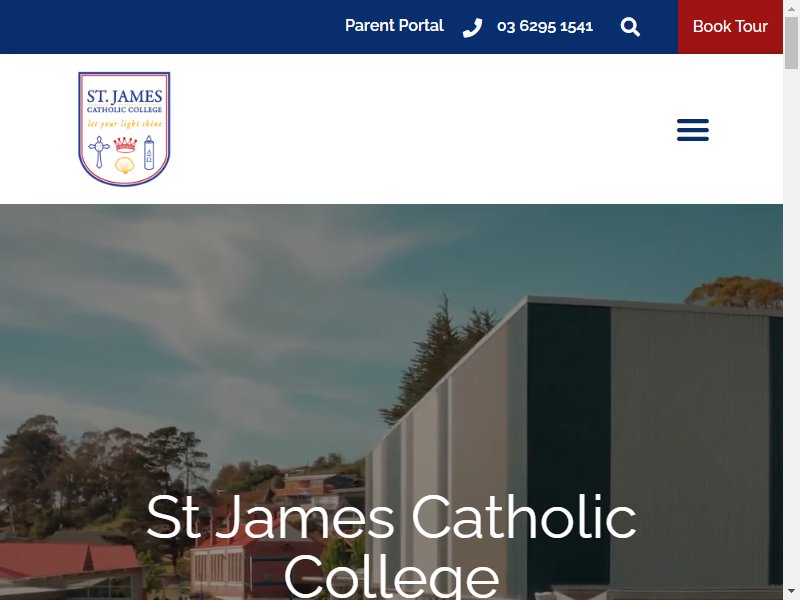This screenshot has width=800, height=600.
Task: Click the candle emblem in the logo
Action: pos(148,153)
